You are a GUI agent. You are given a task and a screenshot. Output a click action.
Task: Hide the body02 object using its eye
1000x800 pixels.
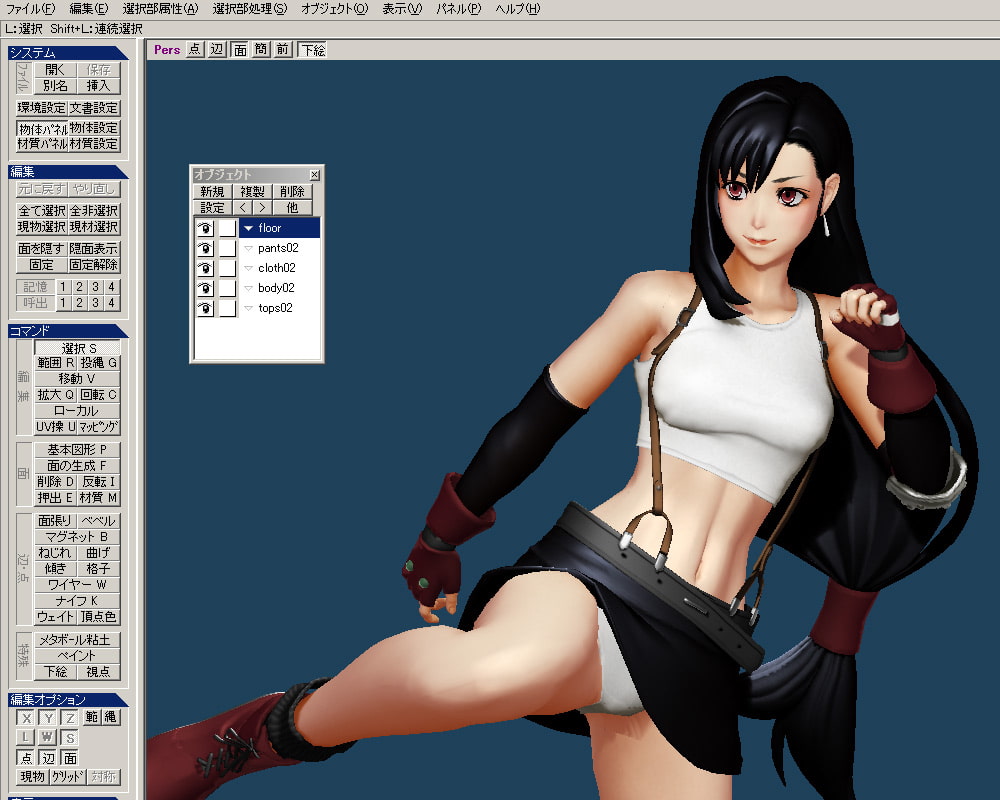(x=205, y=288)
